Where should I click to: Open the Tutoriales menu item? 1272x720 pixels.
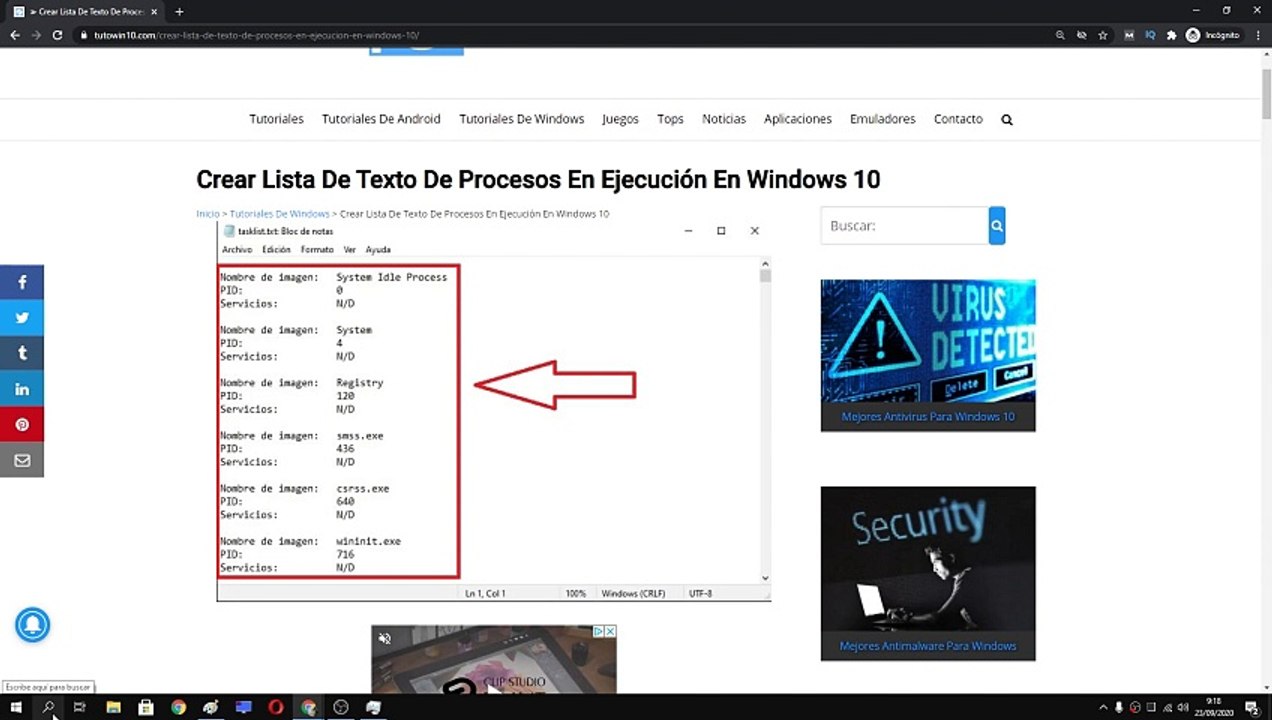pyautogui.click(x=276, y=119)
